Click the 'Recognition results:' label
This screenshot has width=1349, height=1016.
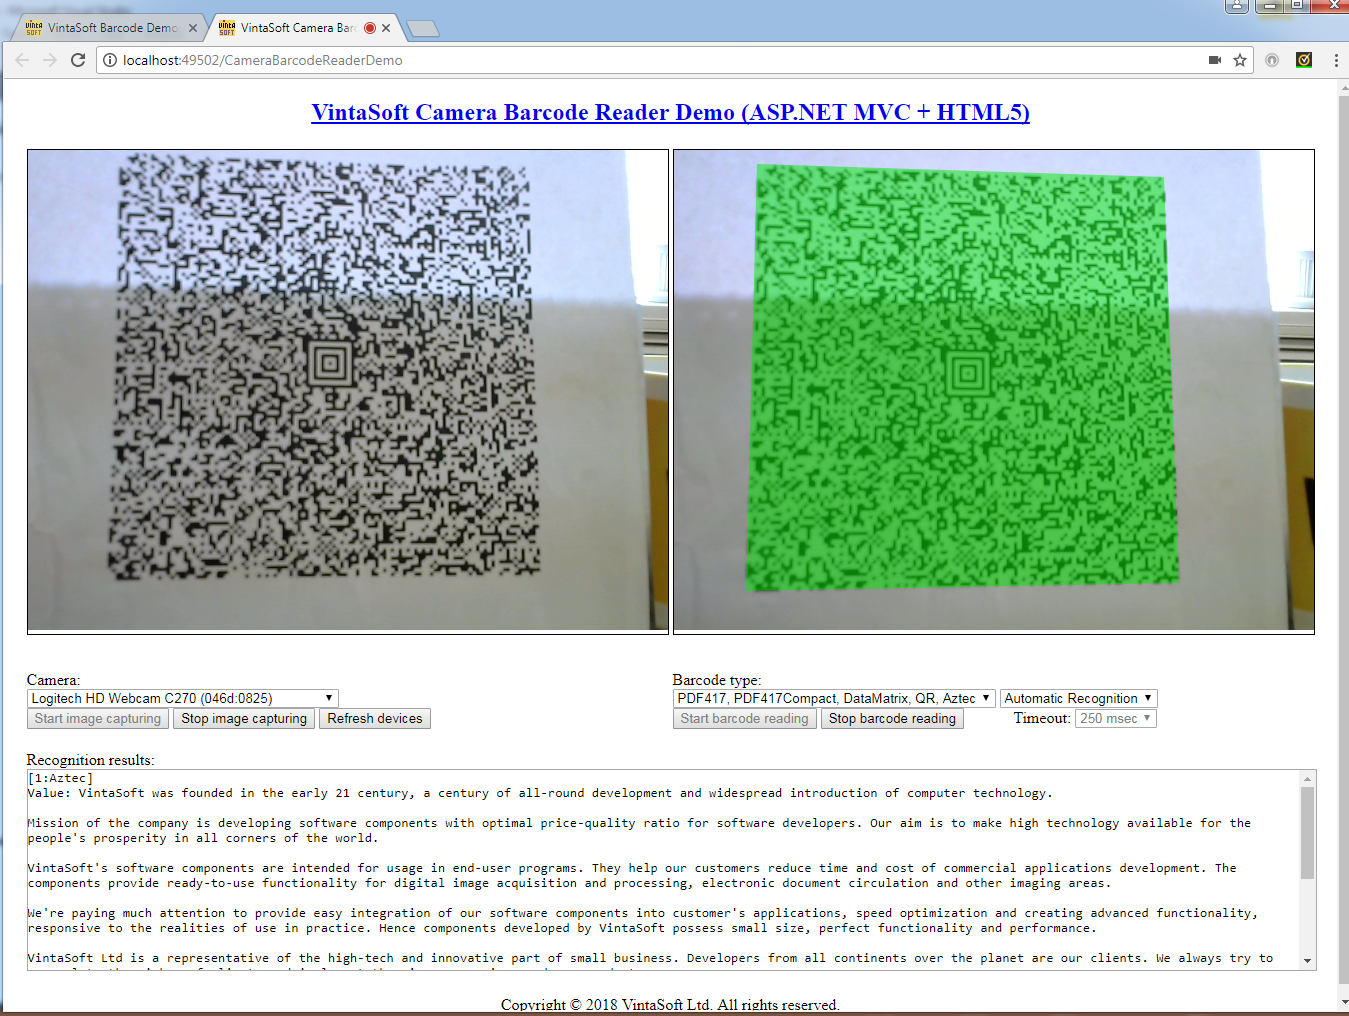90,760
